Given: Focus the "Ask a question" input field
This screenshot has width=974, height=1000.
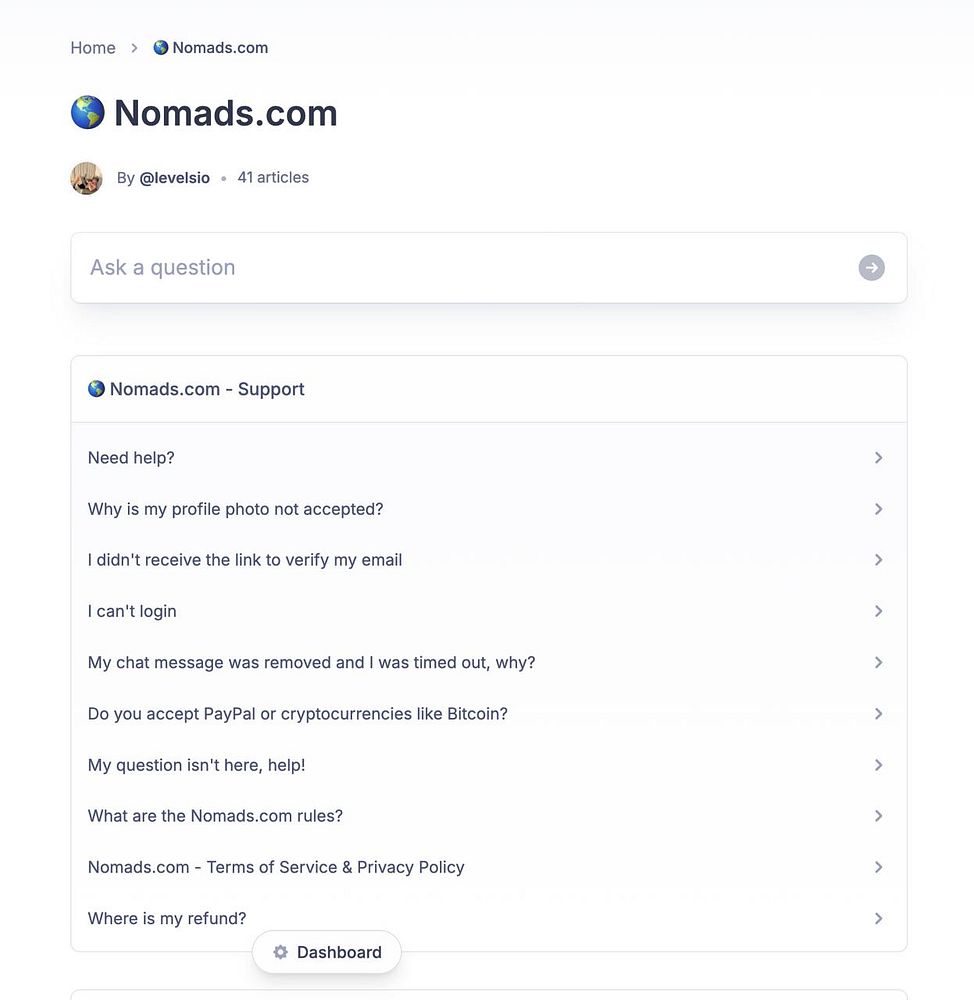Looking at the screenshot, I should pyautogui.click(x=460, y=268).
